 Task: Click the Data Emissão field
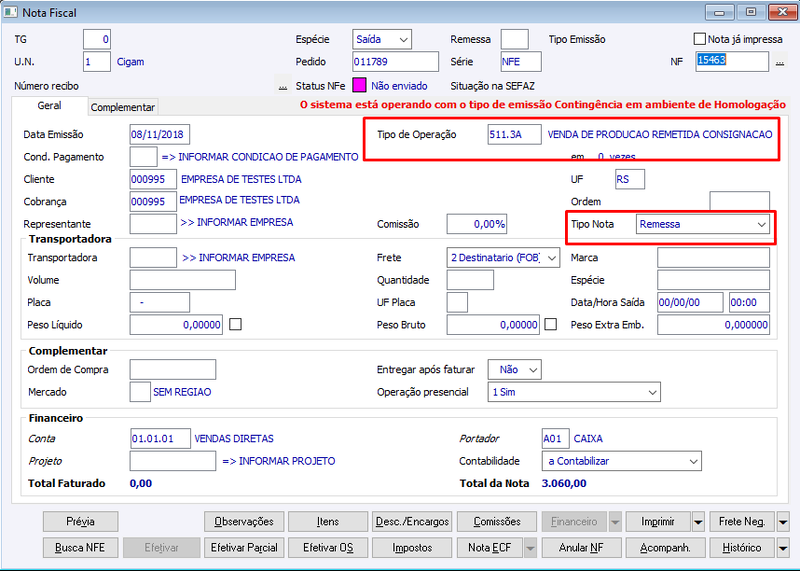pyautogui.click(x=160, y=135)
